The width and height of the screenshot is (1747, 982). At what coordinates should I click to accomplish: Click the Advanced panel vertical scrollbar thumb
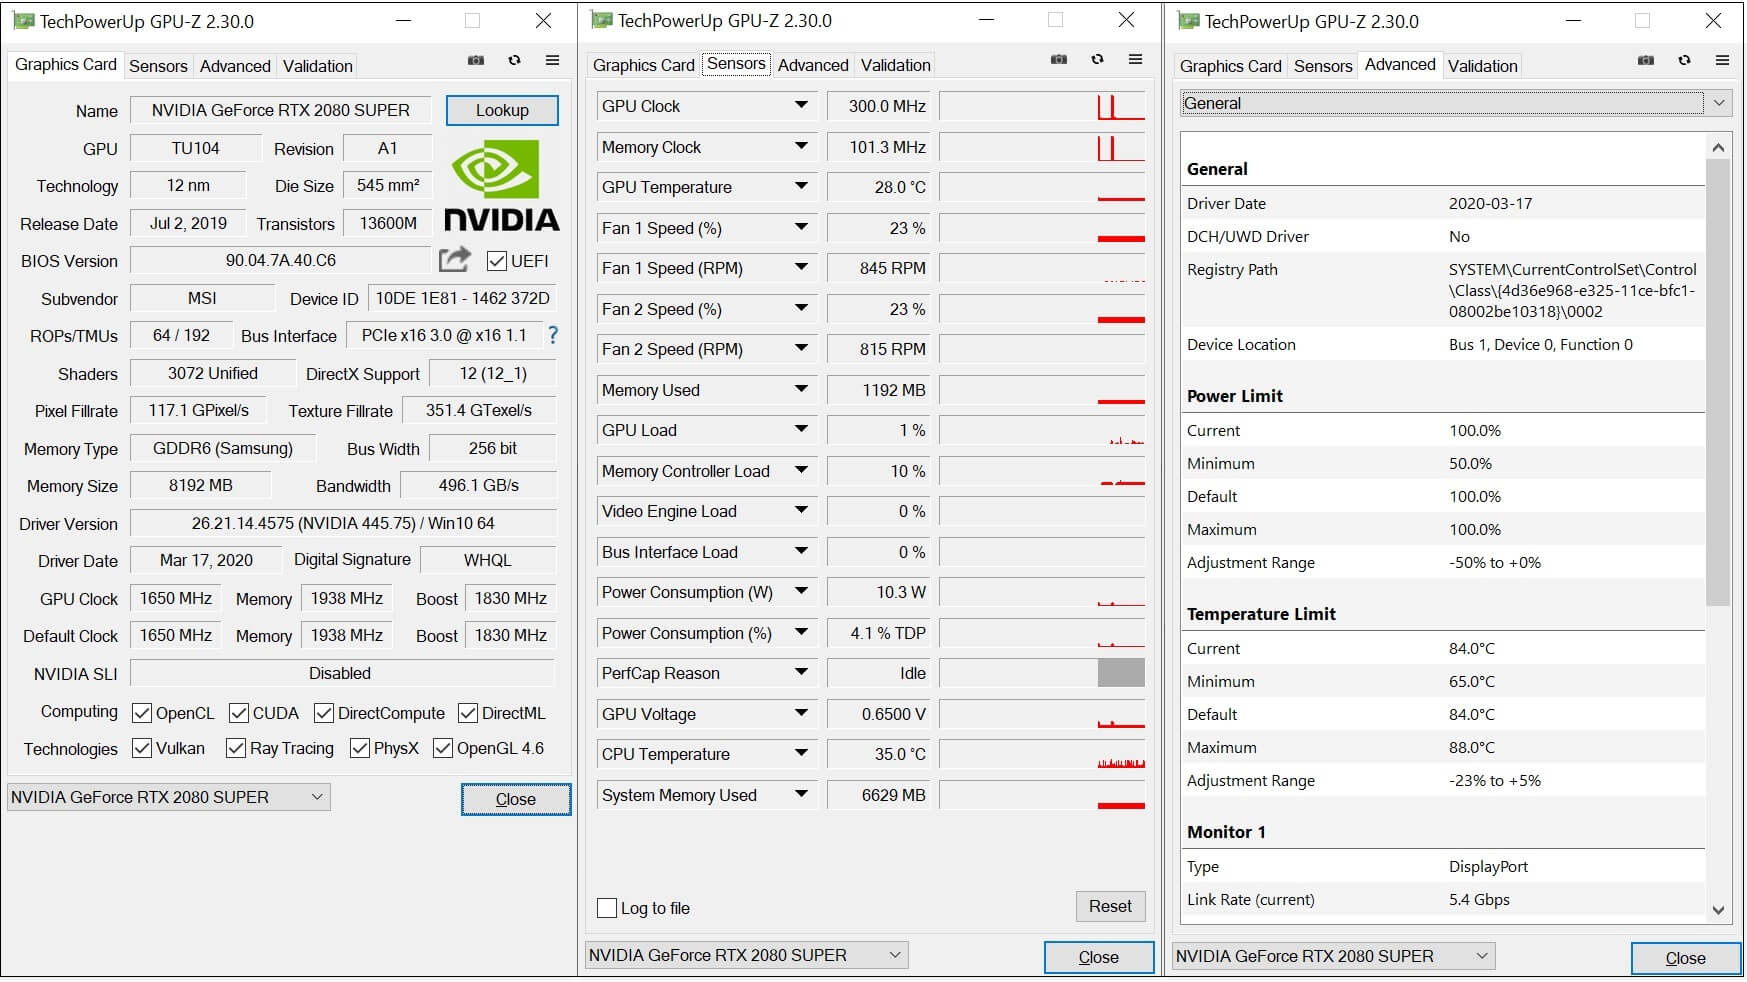click(1717, 380)
